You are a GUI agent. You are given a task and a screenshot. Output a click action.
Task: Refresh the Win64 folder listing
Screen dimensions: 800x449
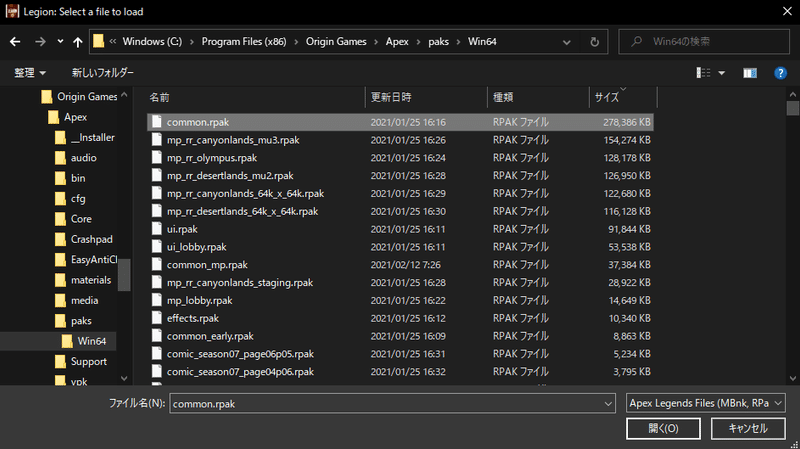coord(594,42)
